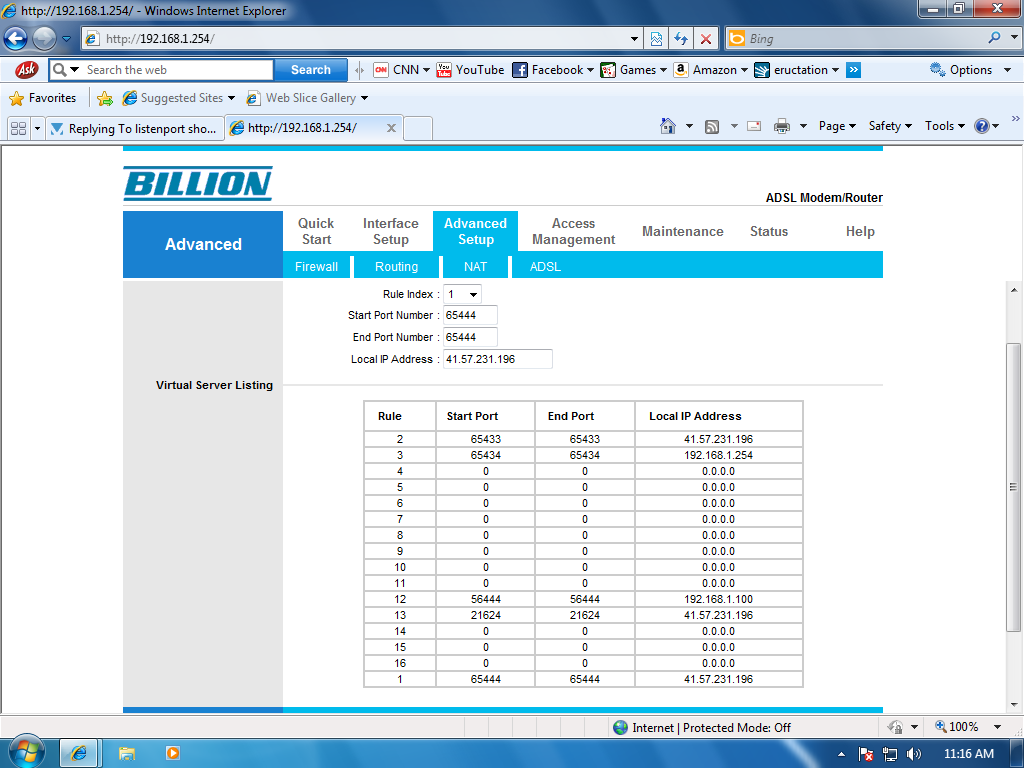Click the Compatibility View icon in address bar
1024x768 pixels.
click(656, 39)
